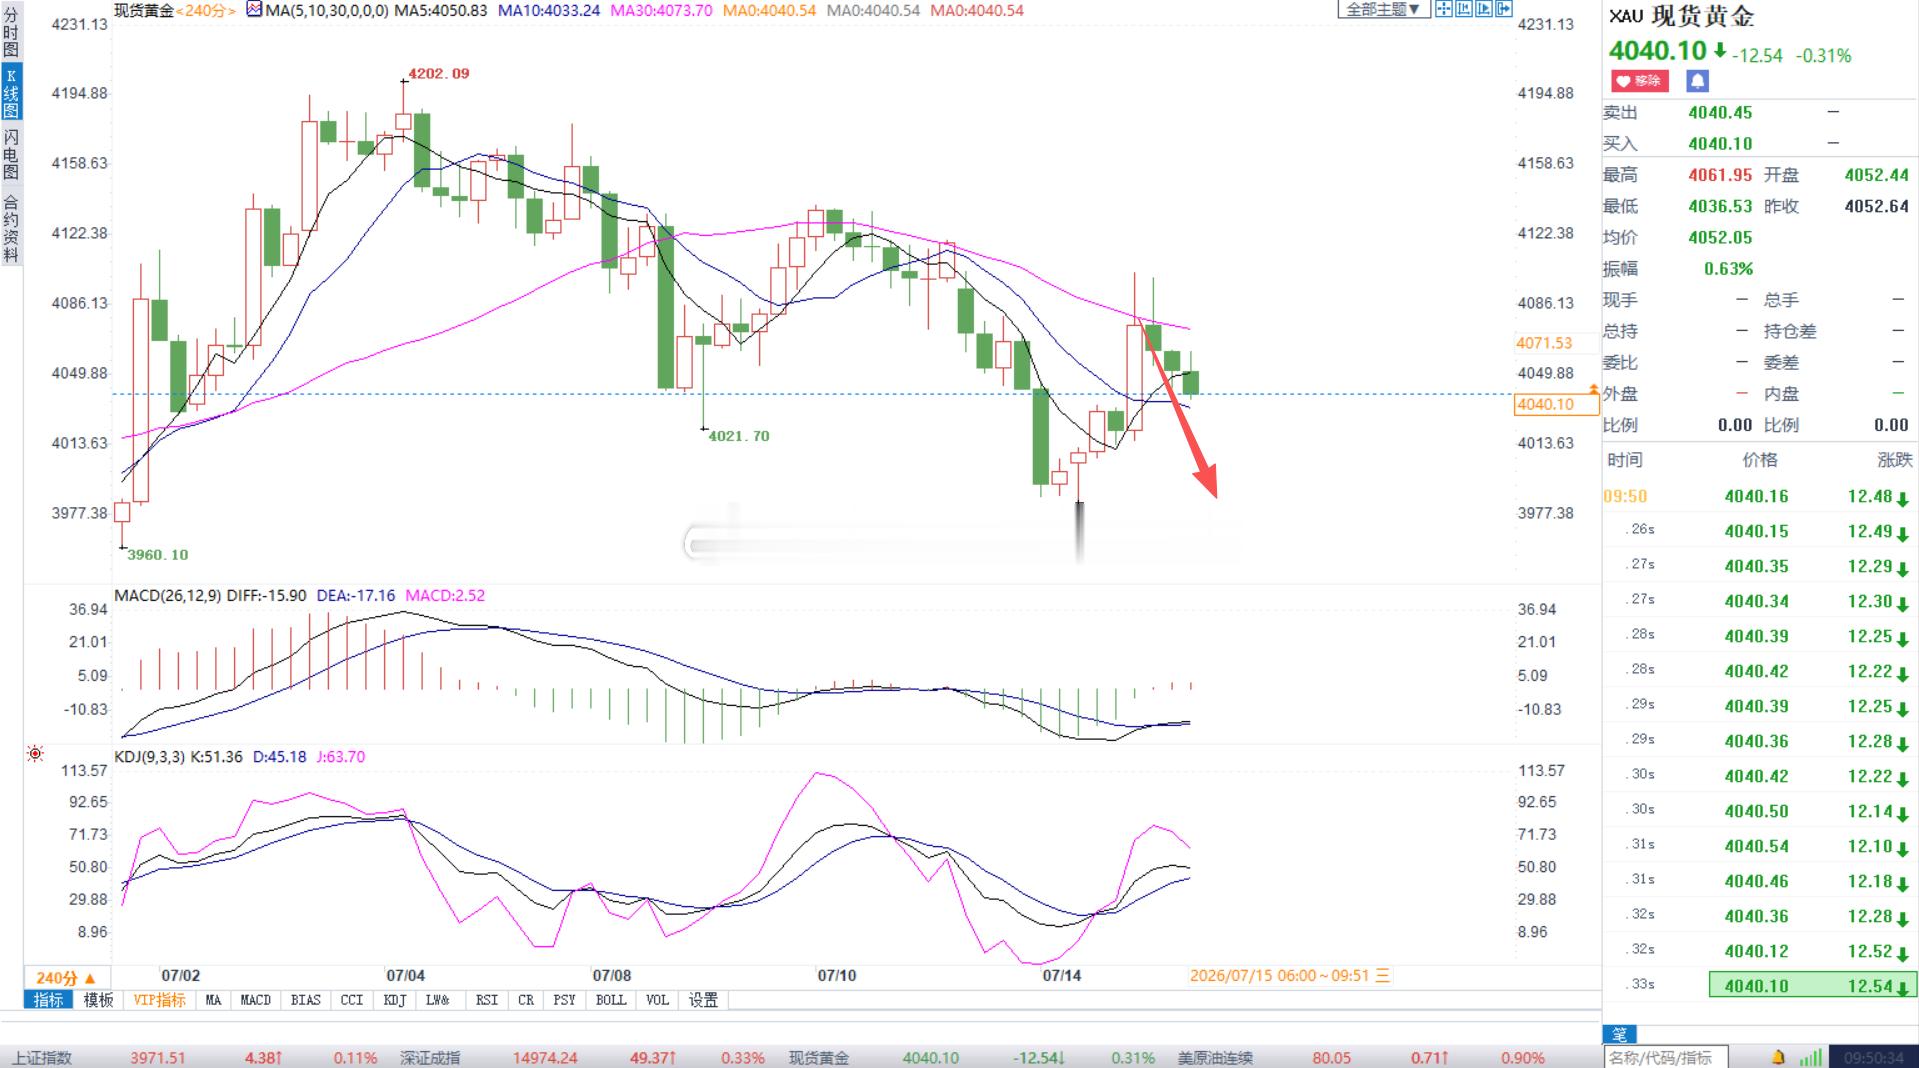Open the 闪电图 tick chart view
This screenshot has width=1919, height=1068.
click(11, 154)
